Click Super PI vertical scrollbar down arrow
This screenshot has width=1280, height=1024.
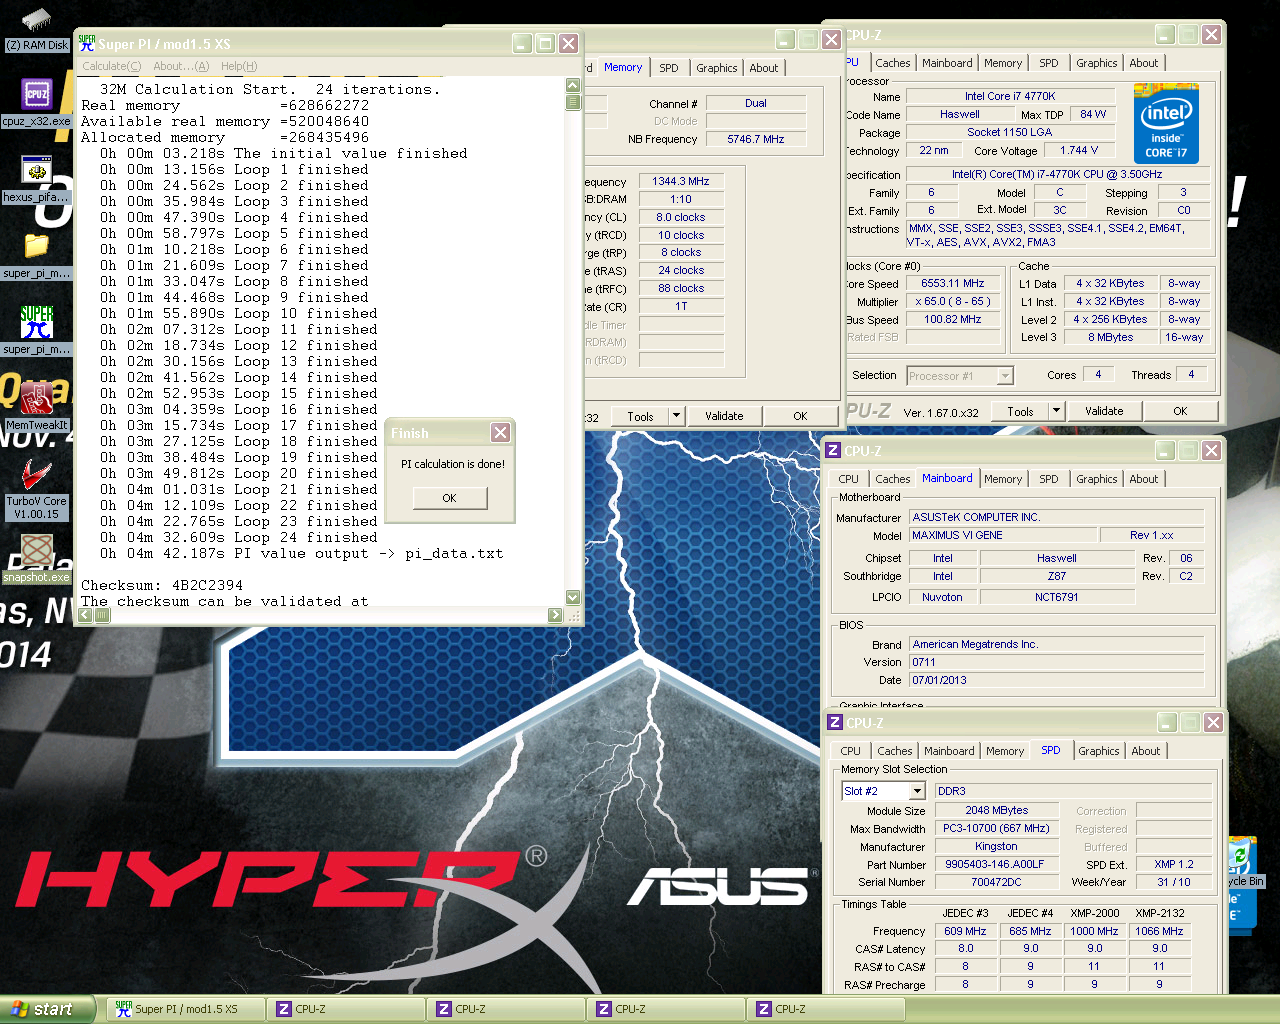[573, 597]
